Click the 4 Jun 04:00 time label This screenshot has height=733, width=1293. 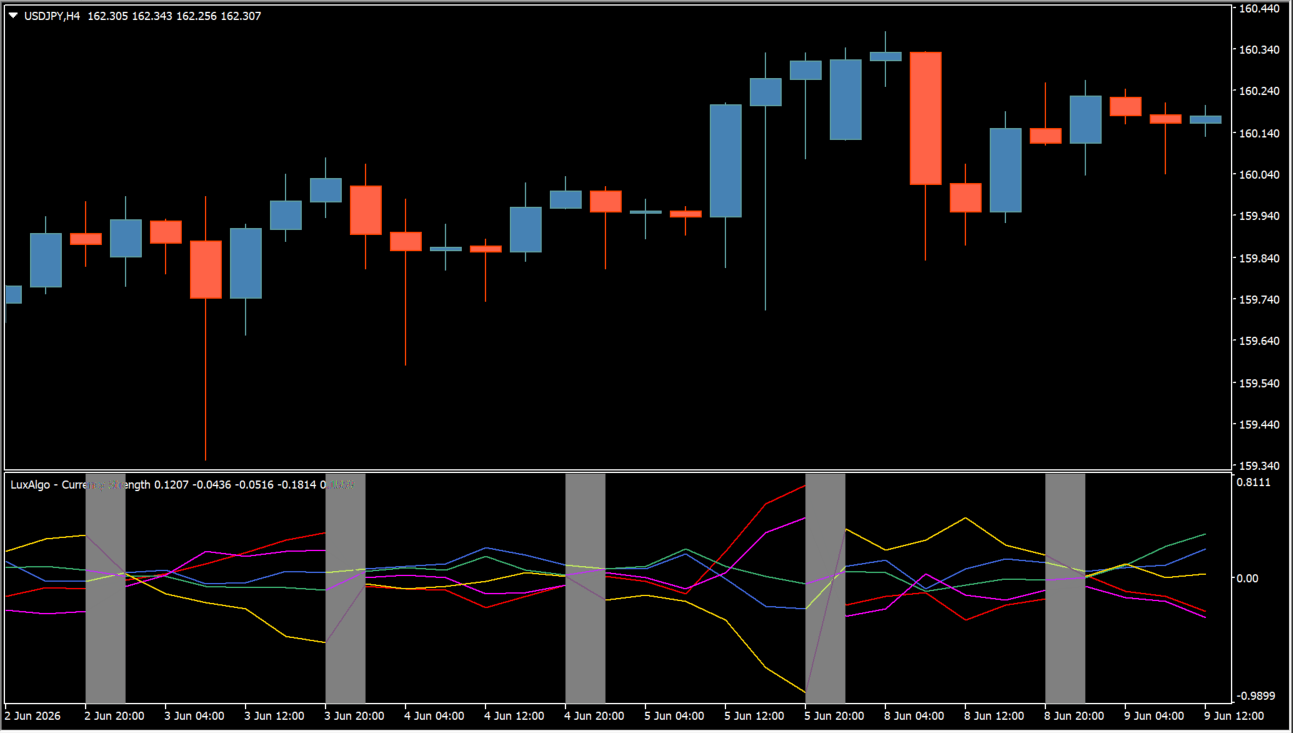click(434, 716)
